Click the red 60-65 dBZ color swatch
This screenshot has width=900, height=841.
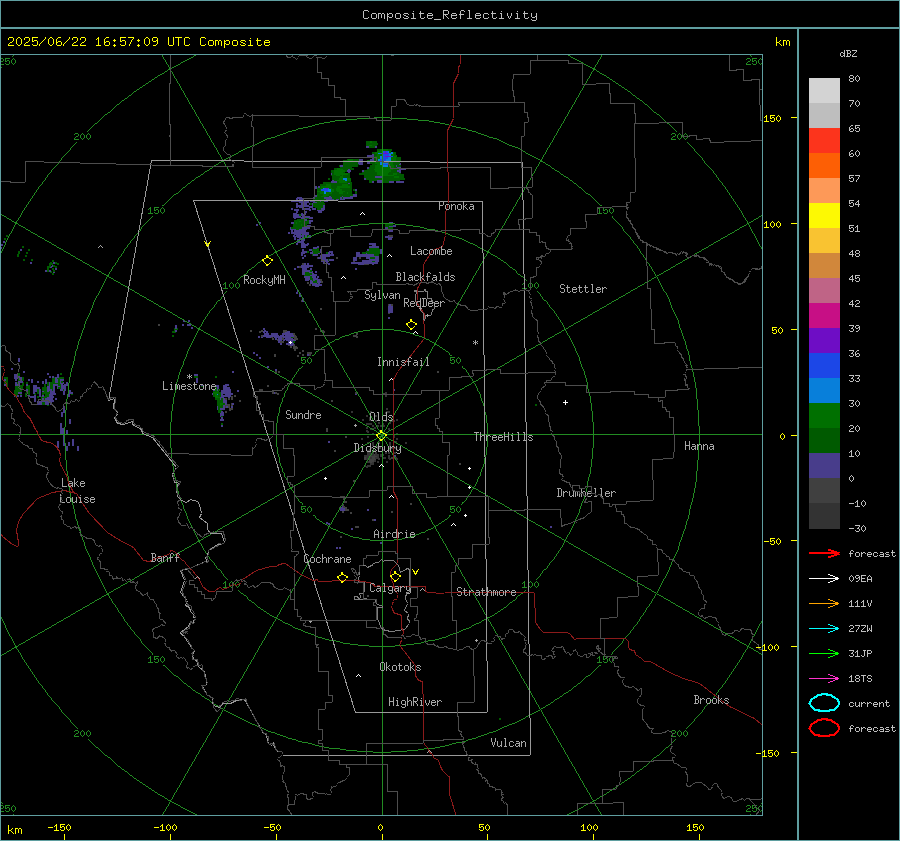(824, 141)
